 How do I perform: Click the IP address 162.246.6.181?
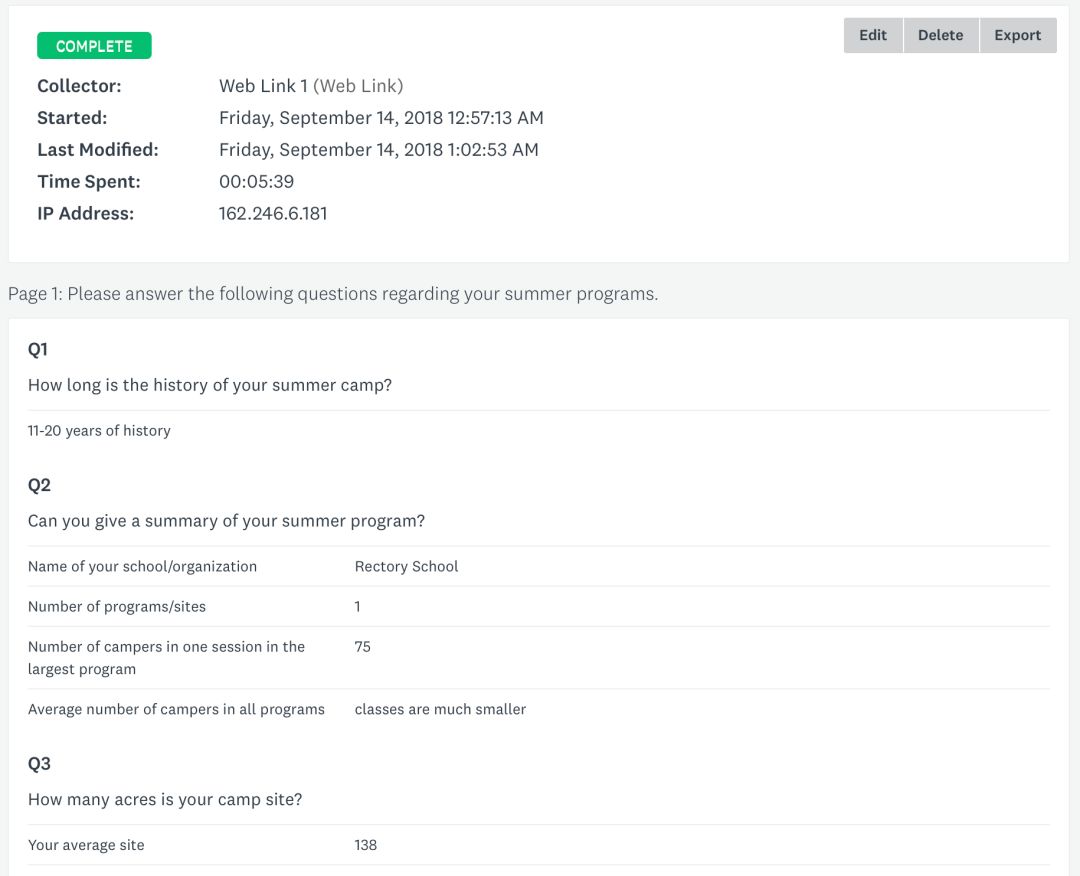pyautogui.click(x=273, y=214)
